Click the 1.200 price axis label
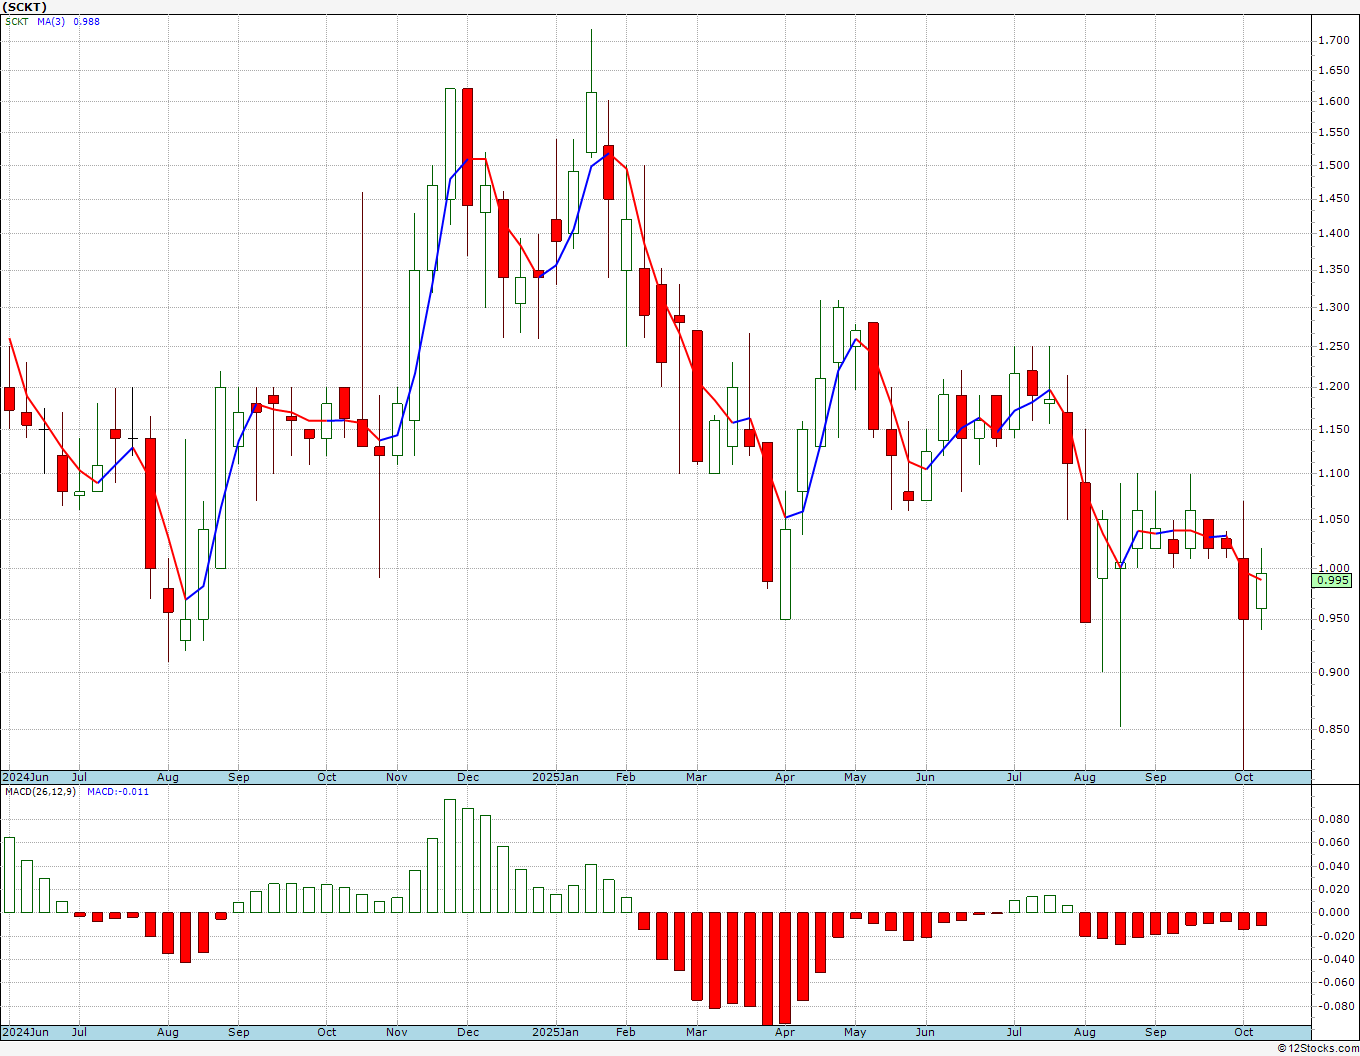The image size is (1360, 1056). pos(1333,387)
